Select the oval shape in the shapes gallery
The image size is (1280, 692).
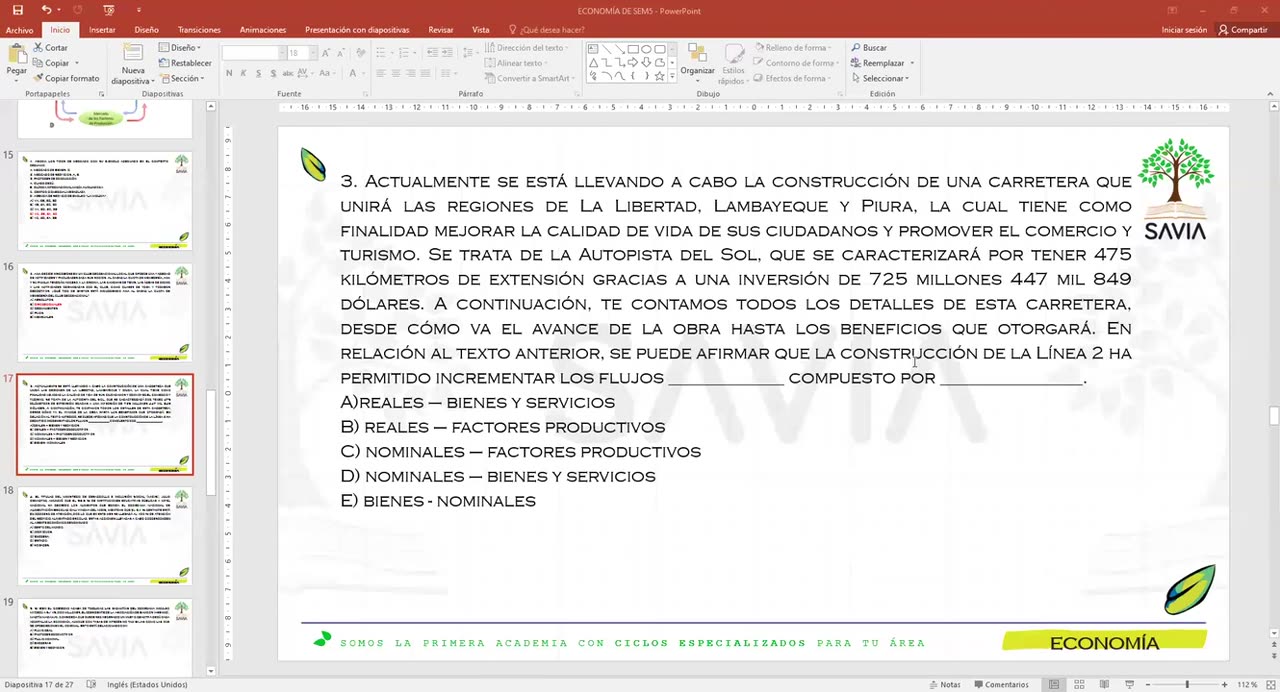tap(646, 48)
